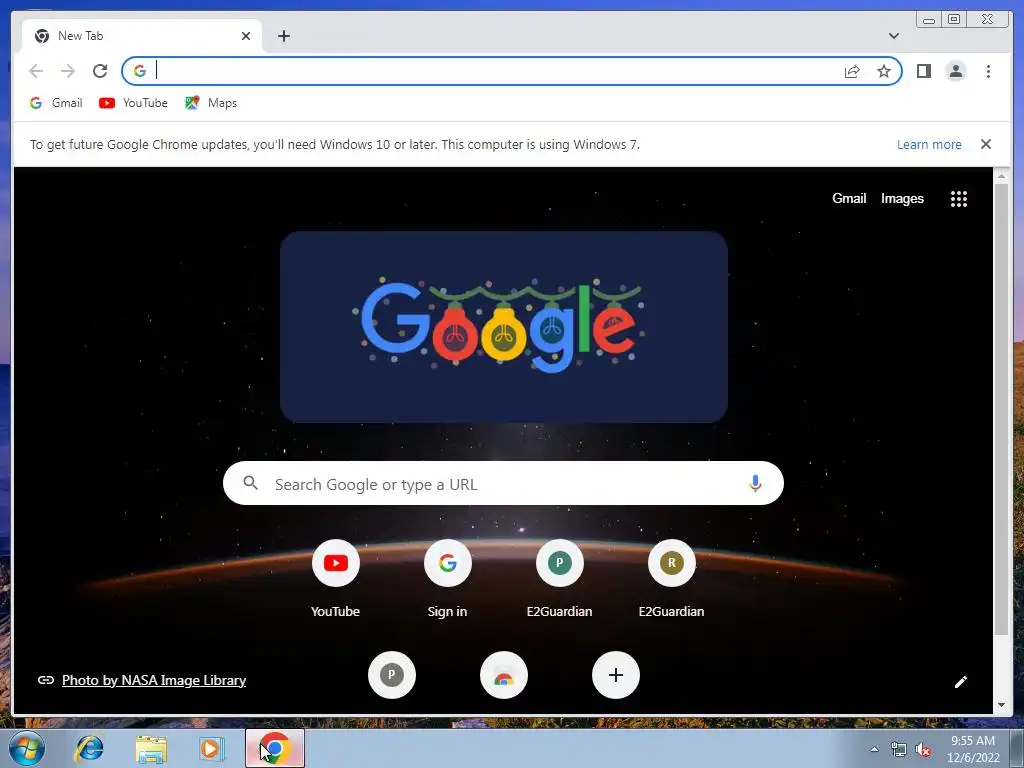Click Learn more about Chrome updates
The width and height of the screenshot is (1024, 768).
929,144
